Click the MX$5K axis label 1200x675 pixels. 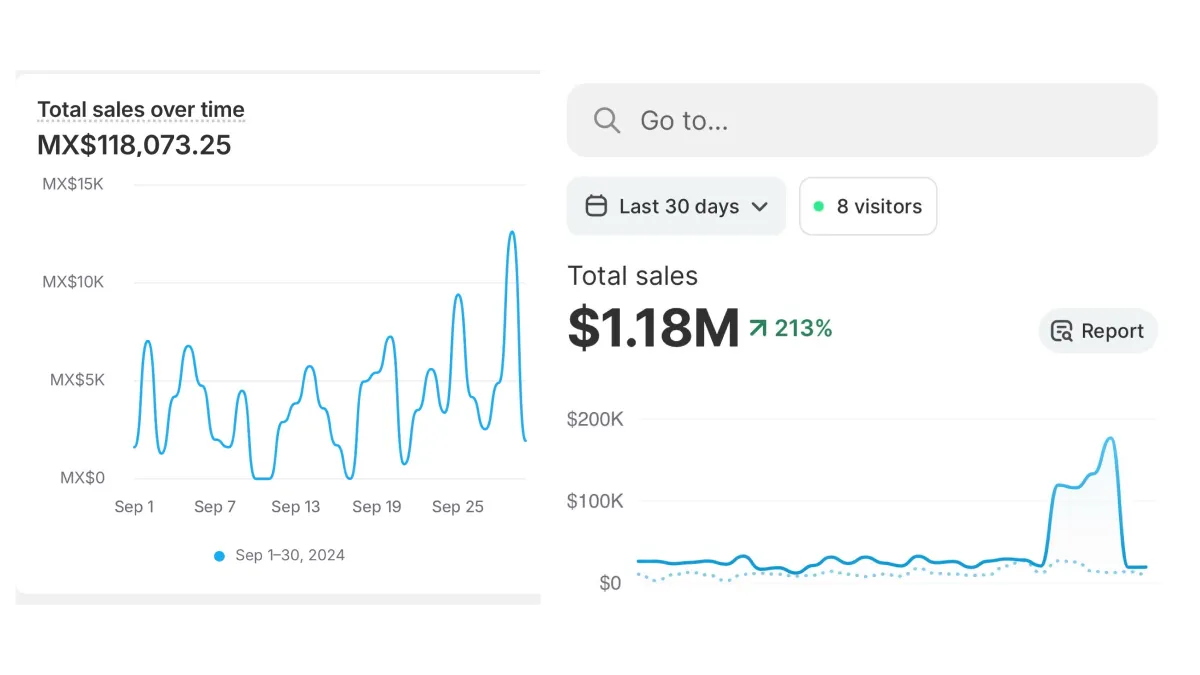point(77,380)
